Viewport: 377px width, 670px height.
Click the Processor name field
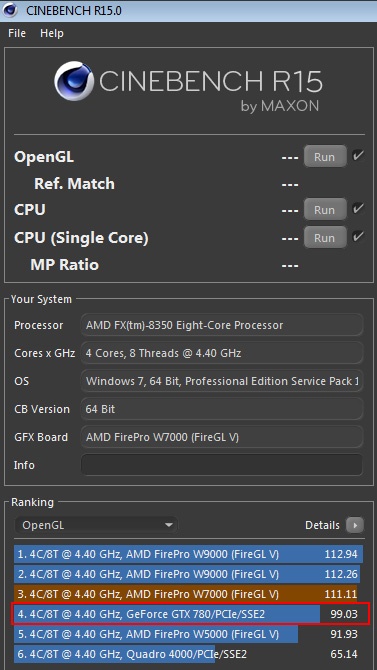click(x=222, y=325)
